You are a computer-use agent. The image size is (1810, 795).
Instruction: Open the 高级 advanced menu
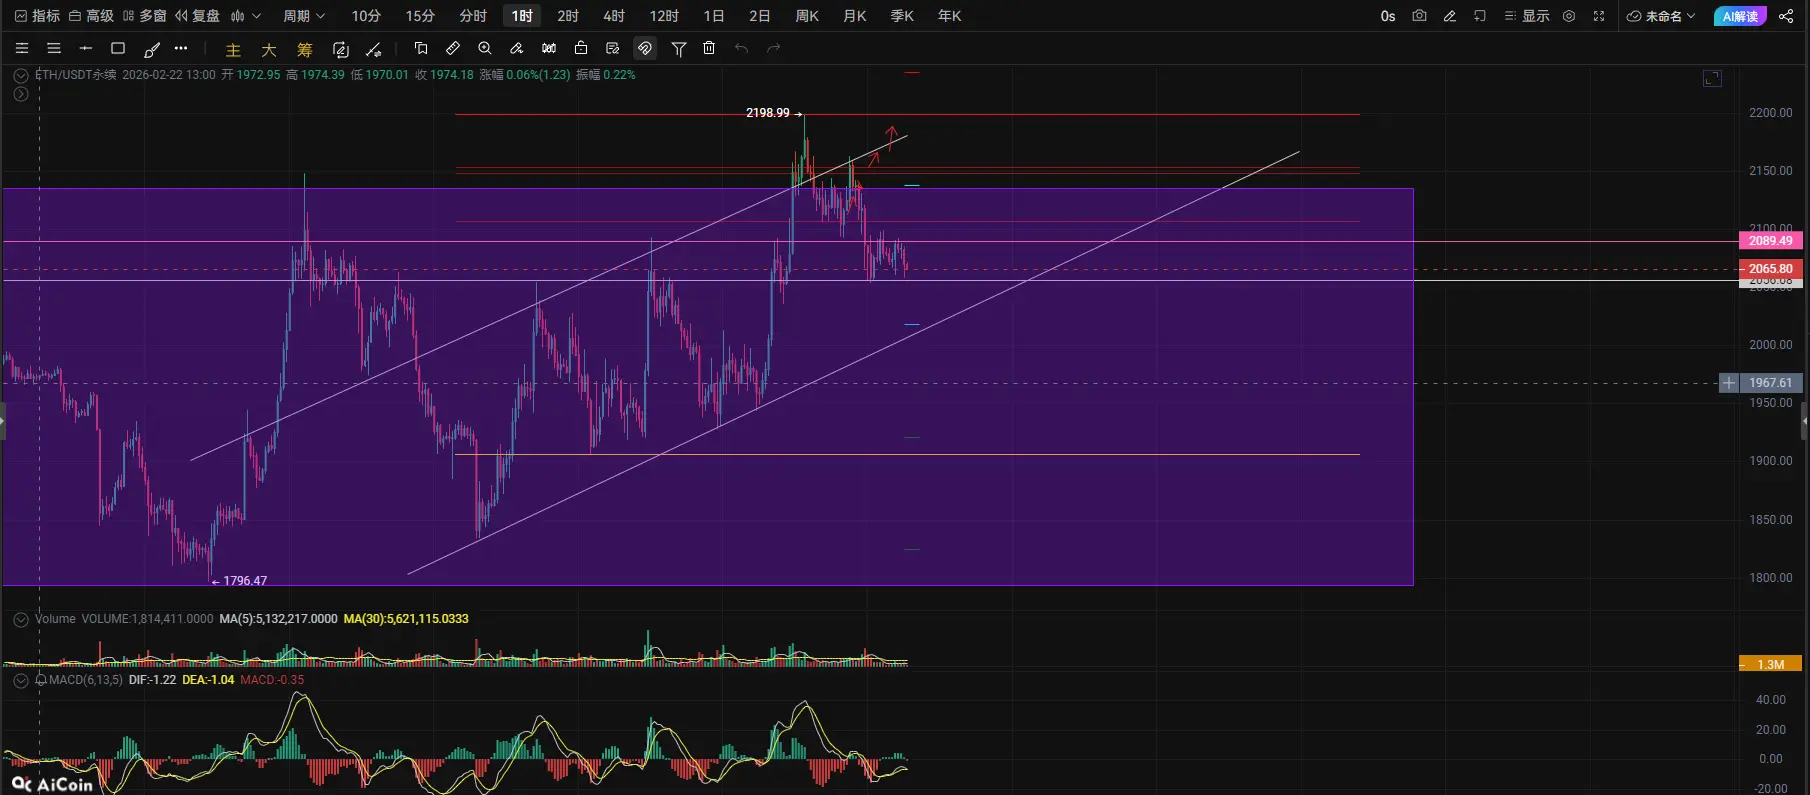coord(91,16)
